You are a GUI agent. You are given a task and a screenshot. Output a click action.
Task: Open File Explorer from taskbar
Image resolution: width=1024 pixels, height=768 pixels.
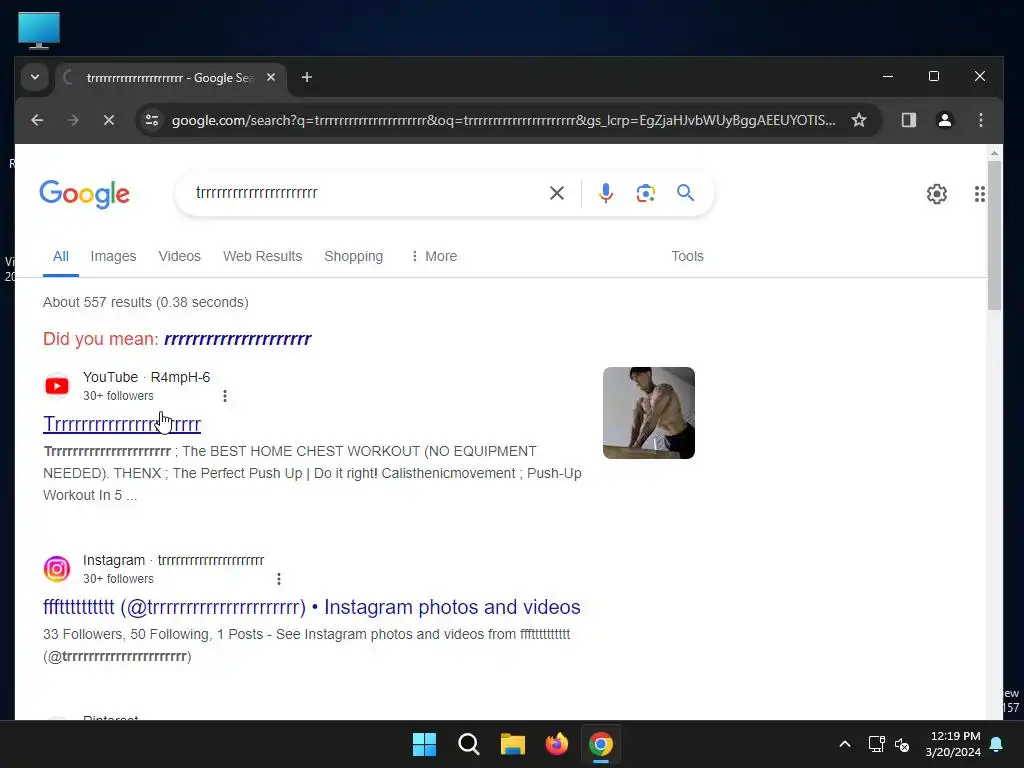click(x=513, y=744)
